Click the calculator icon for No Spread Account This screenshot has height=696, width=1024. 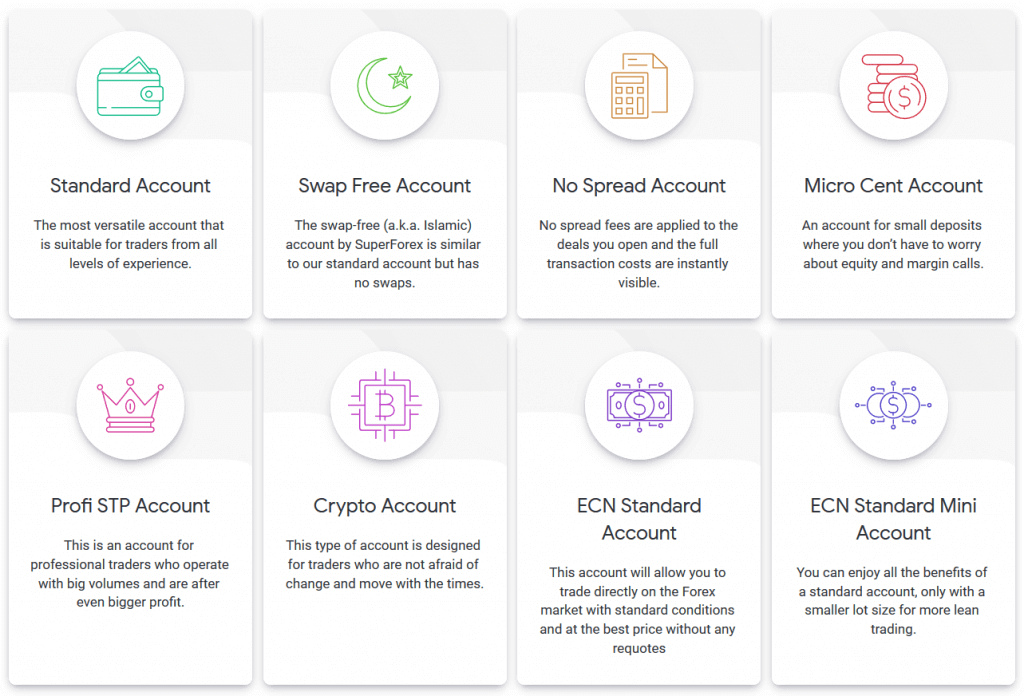click(638, 86)
